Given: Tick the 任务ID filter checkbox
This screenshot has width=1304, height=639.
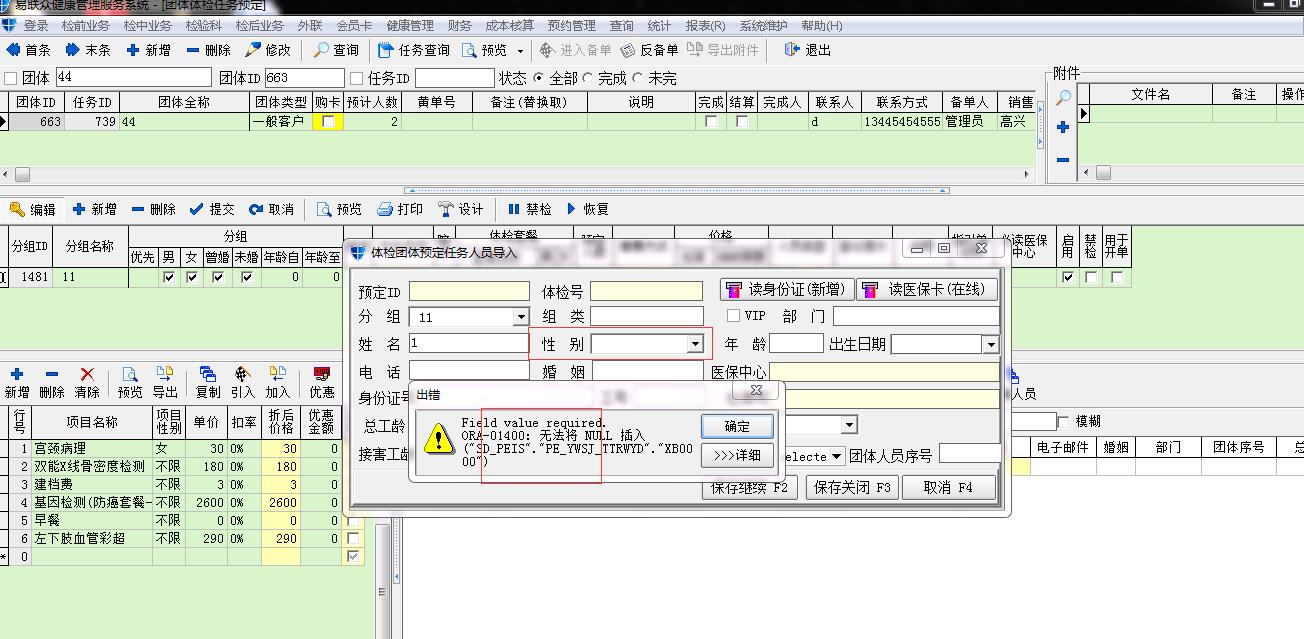Looking at the screenshot, I should [x=356, y=78].
